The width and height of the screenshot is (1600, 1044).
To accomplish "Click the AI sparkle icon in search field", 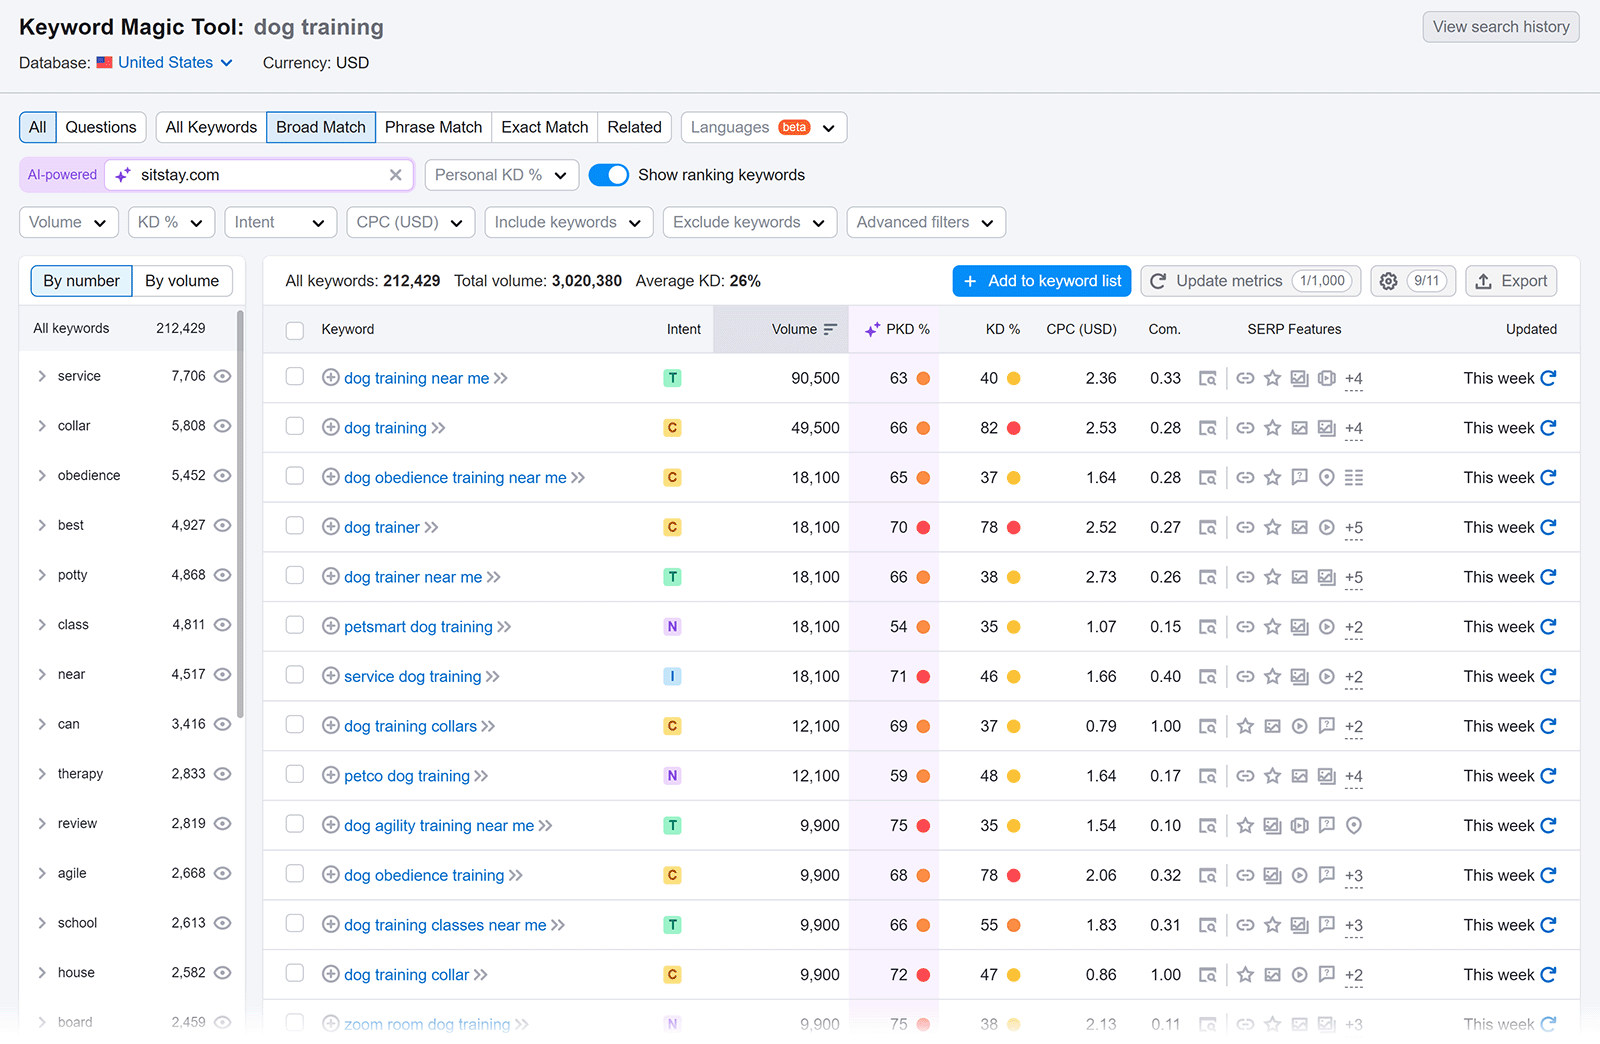I will [122, 174].
